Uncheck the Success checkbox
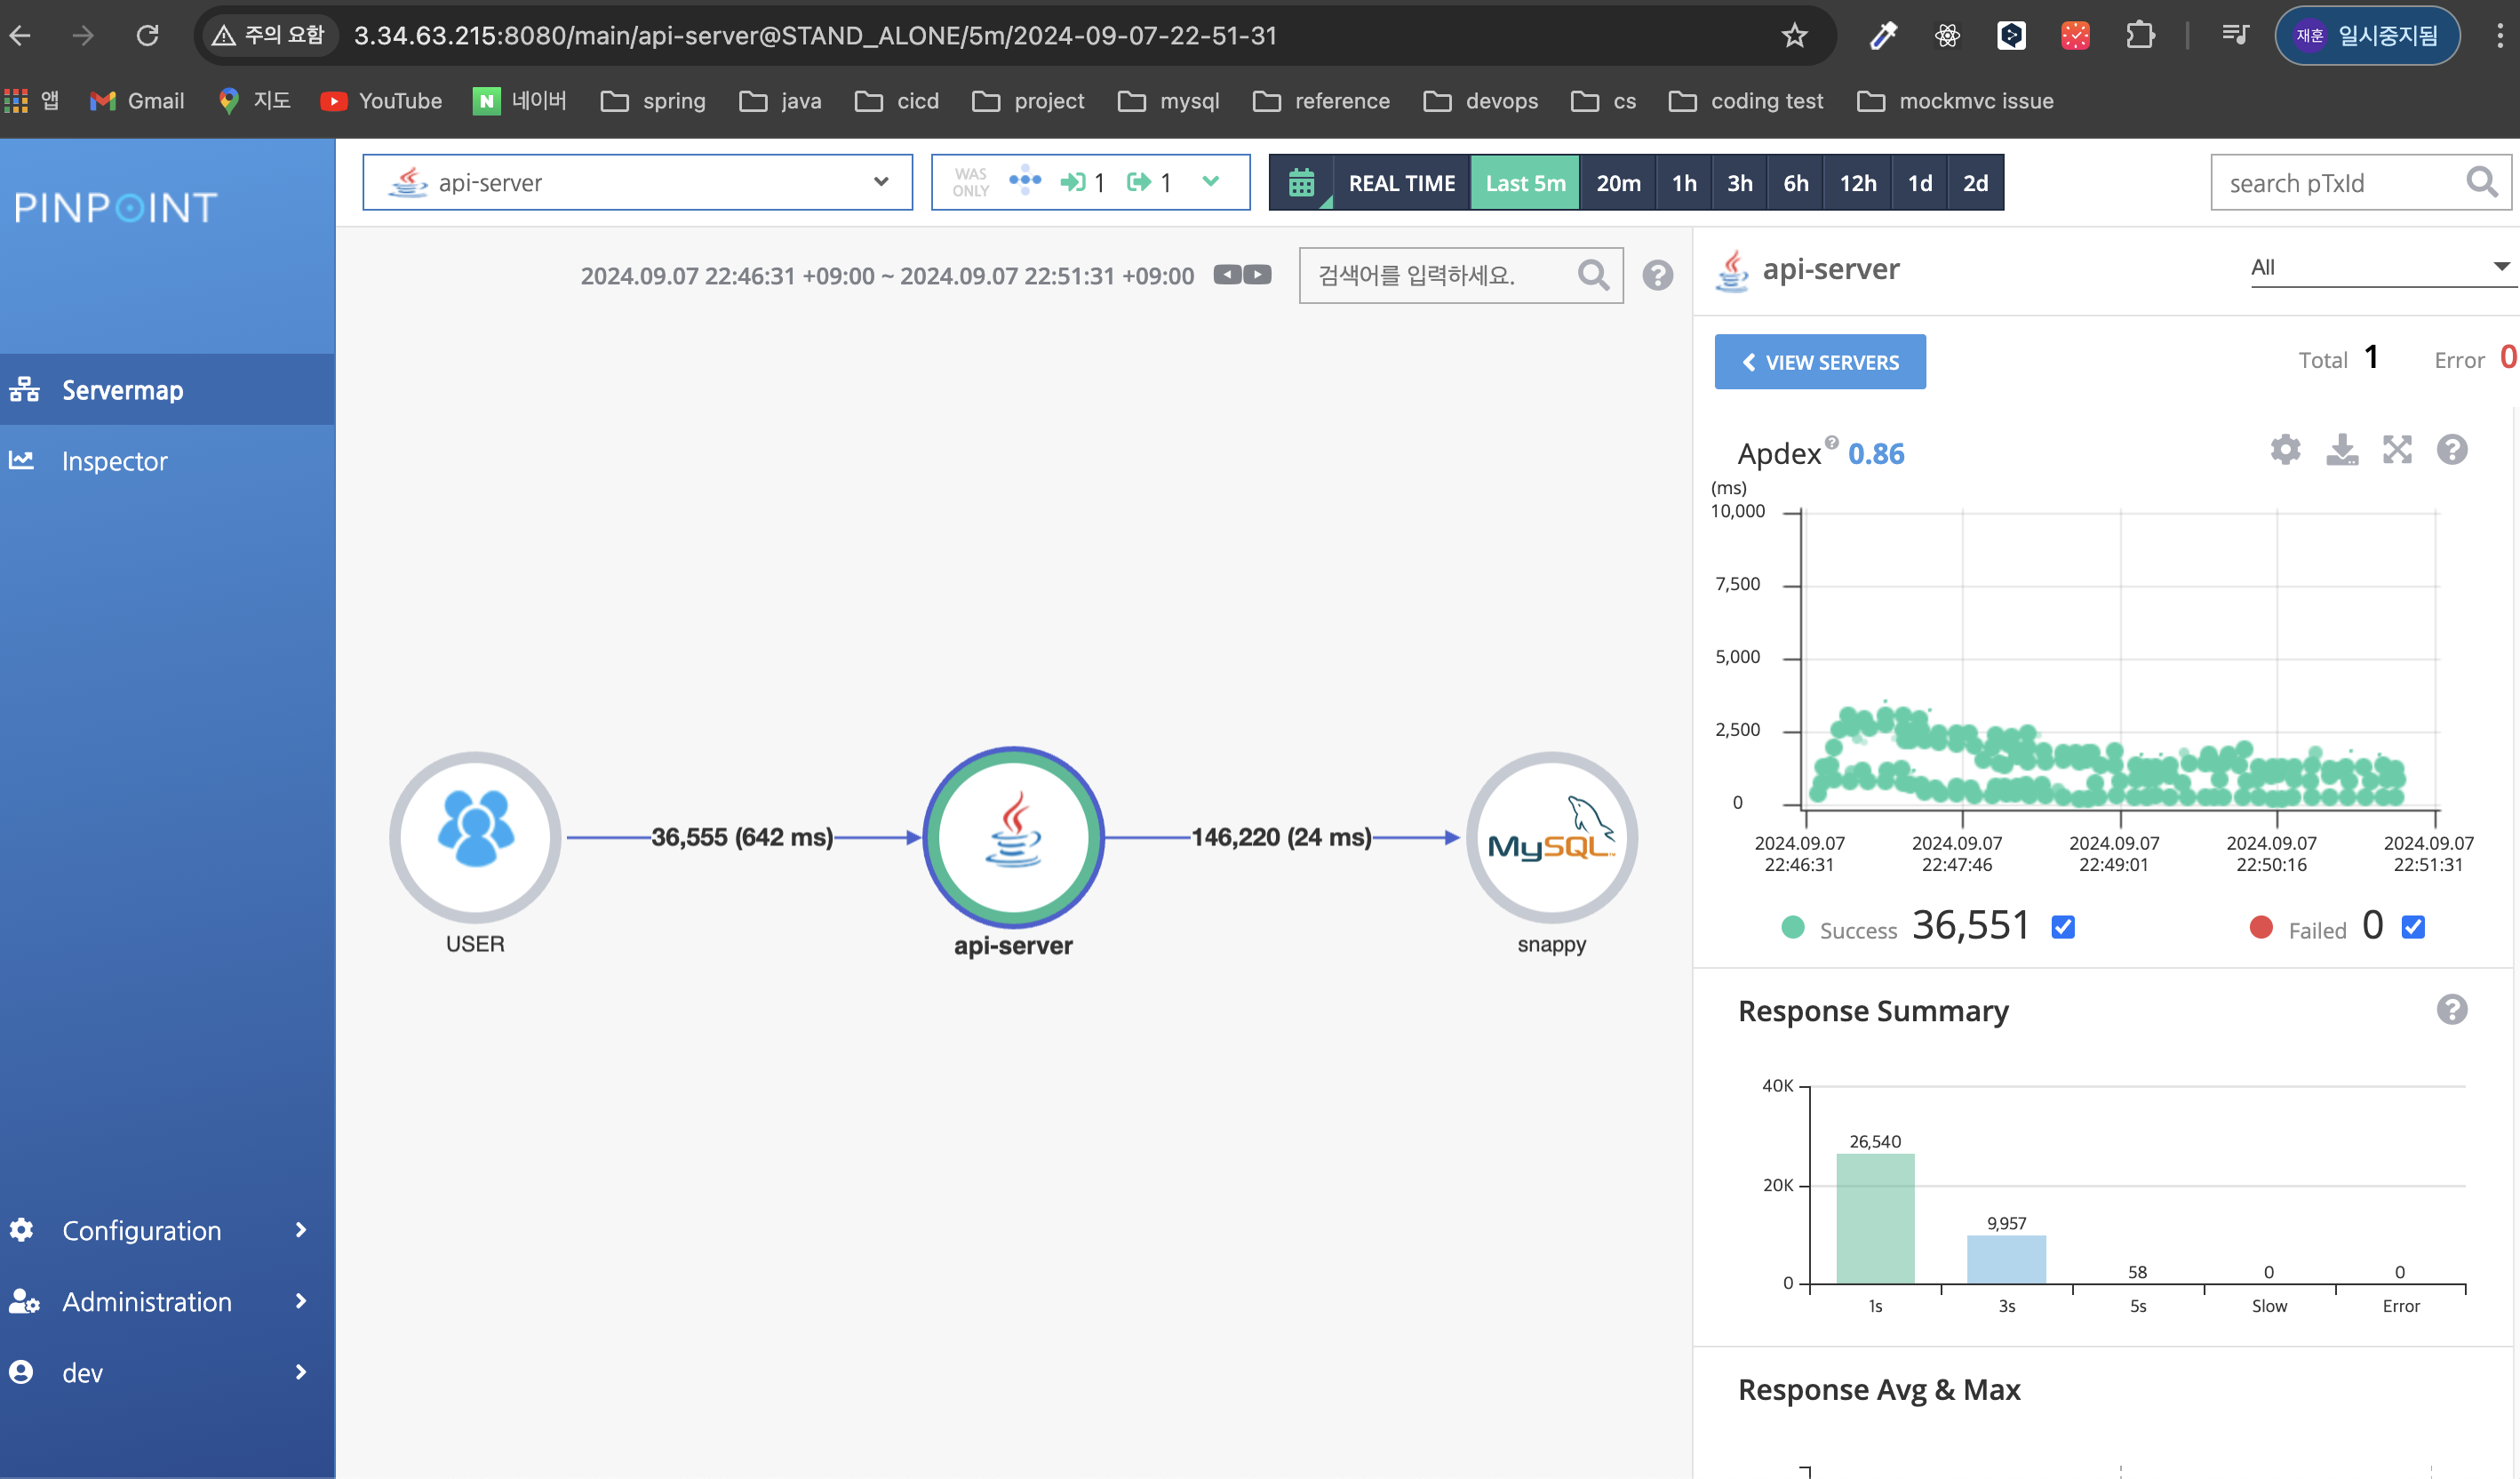 tap(2063, 928)
